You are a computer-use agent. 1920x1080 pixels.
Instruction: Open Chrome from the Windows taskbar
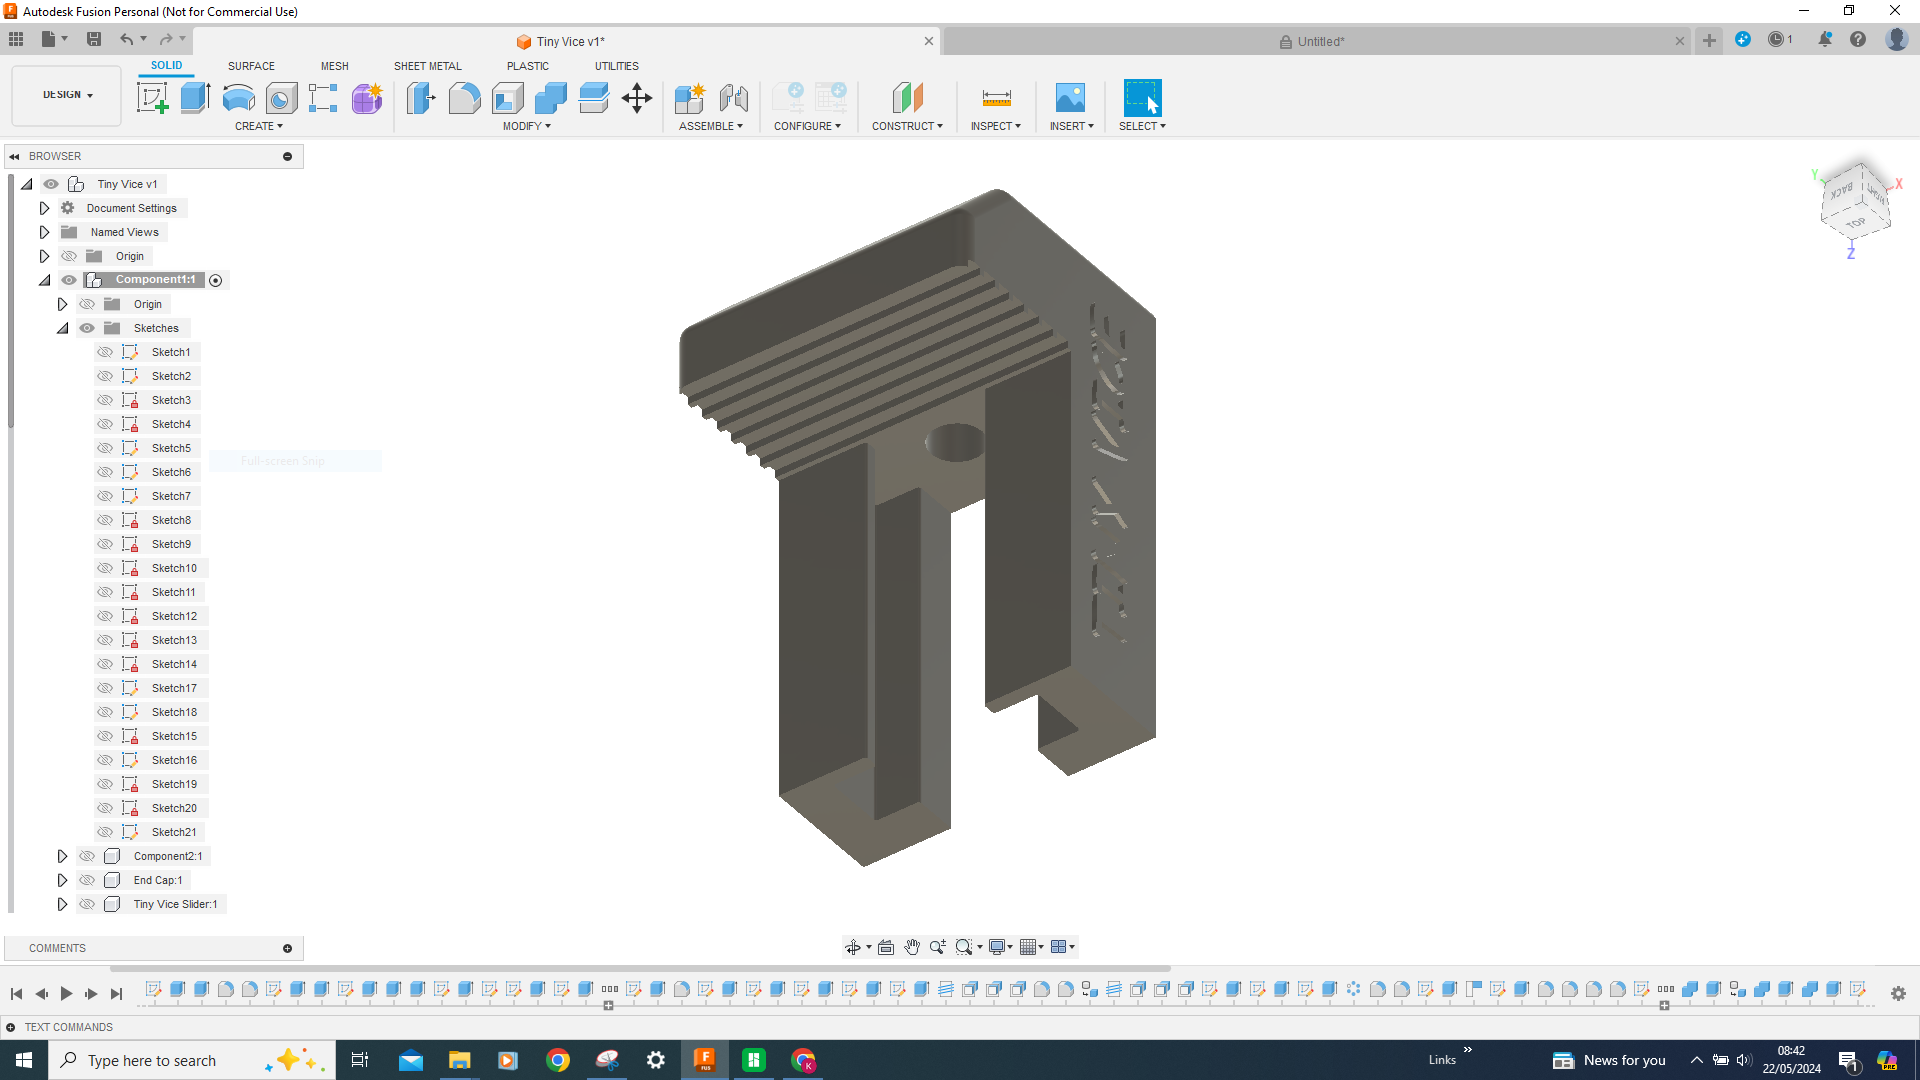[x=558, y=1060]
